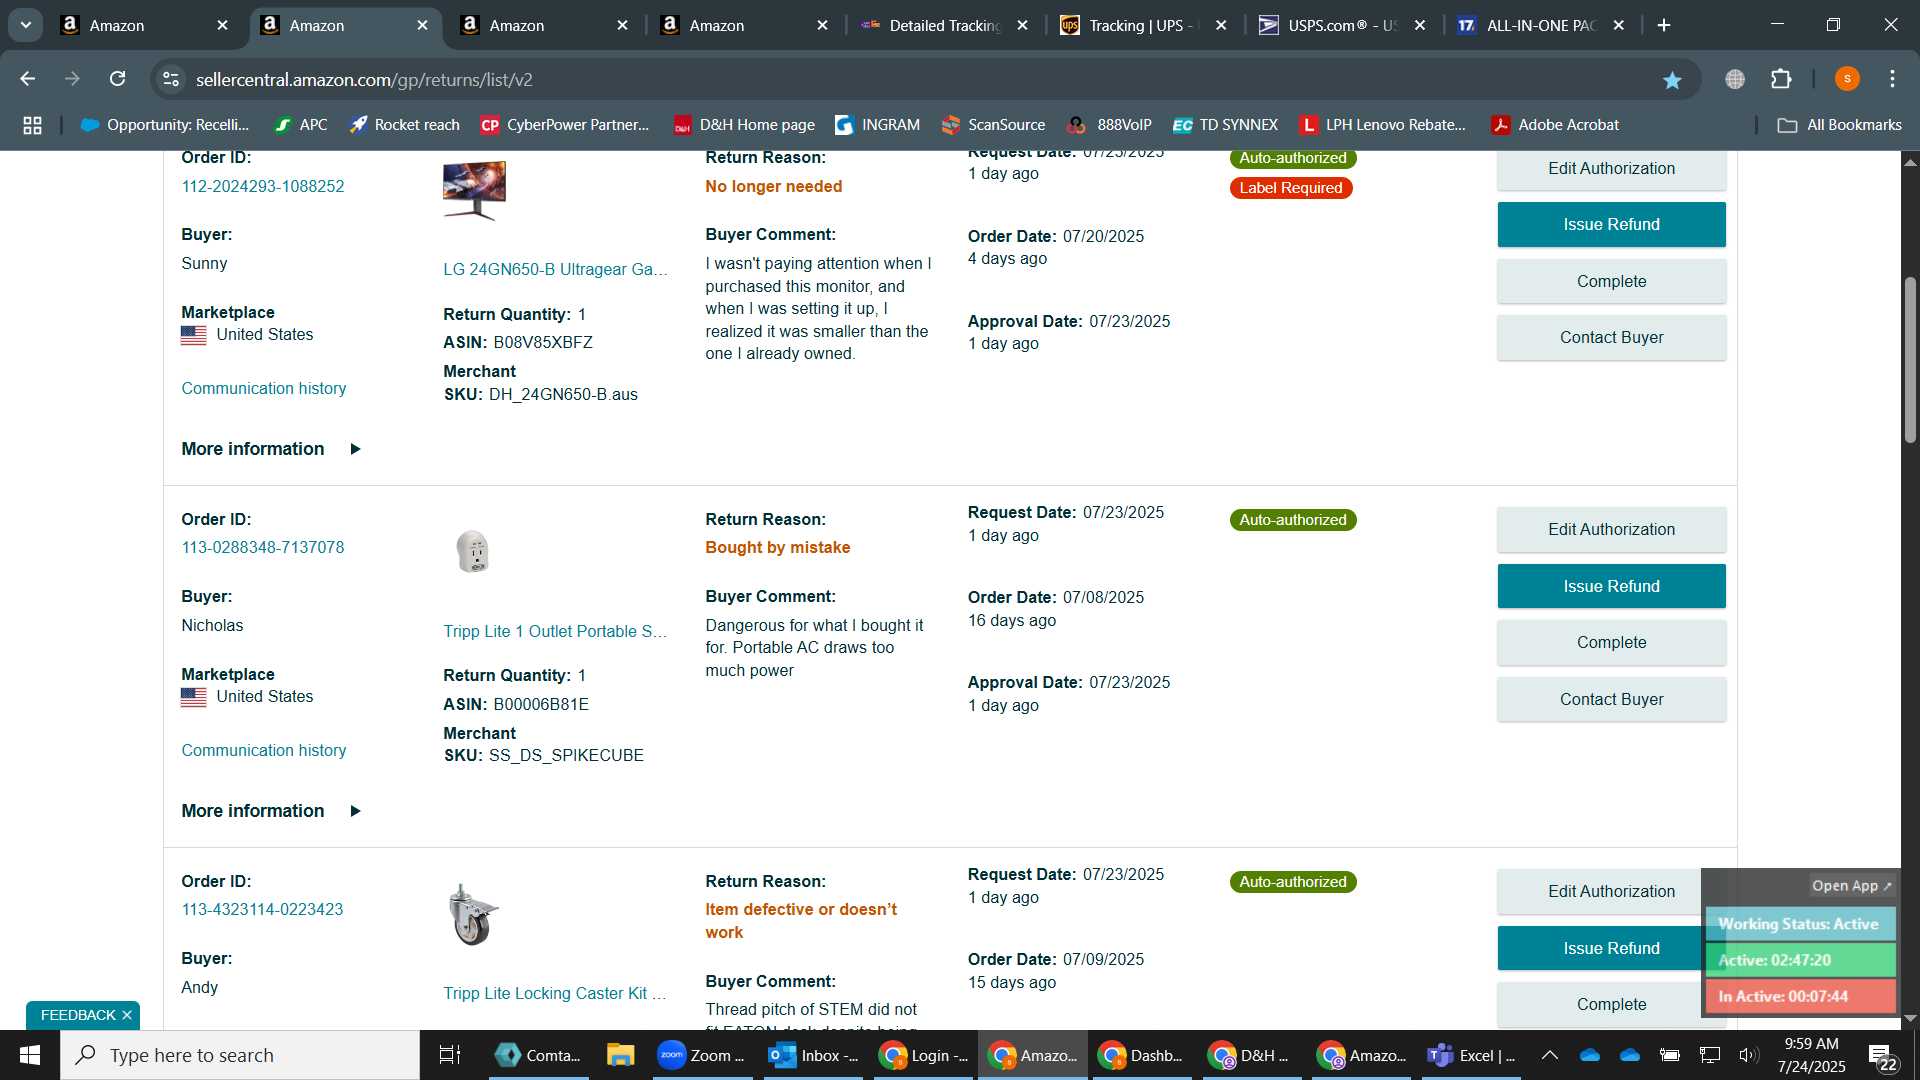Contact Buyer Sunny
Screen dimensions: 1920x1080
point(1611,337)
